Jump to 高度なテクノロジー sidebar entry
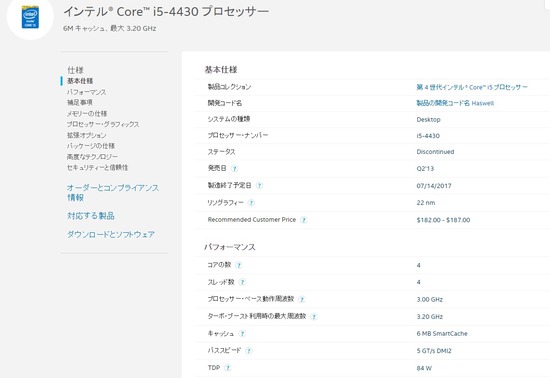This screenshot has height=378, width=550. pos(92,156)
